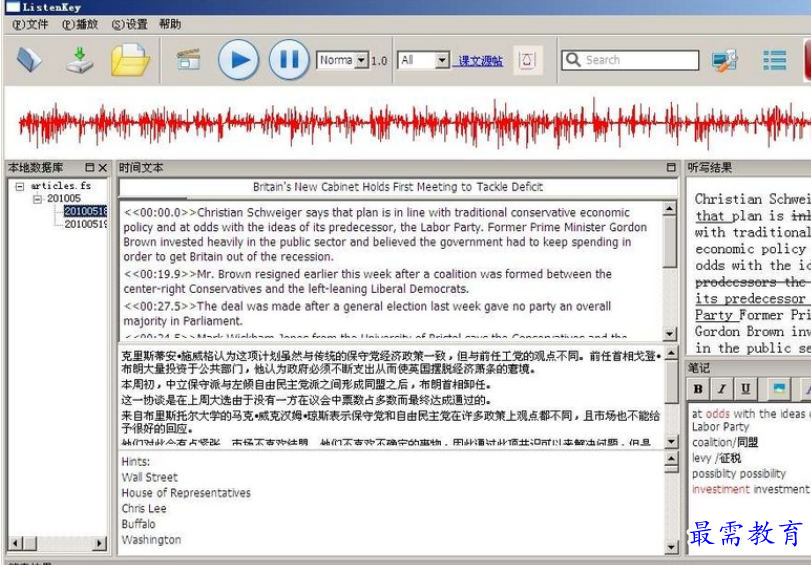Image resolution: width=811 pixels, height=565 pixels.
Task: Click the bell icon beside 课文源帖
Action: [x=527, y=60]
